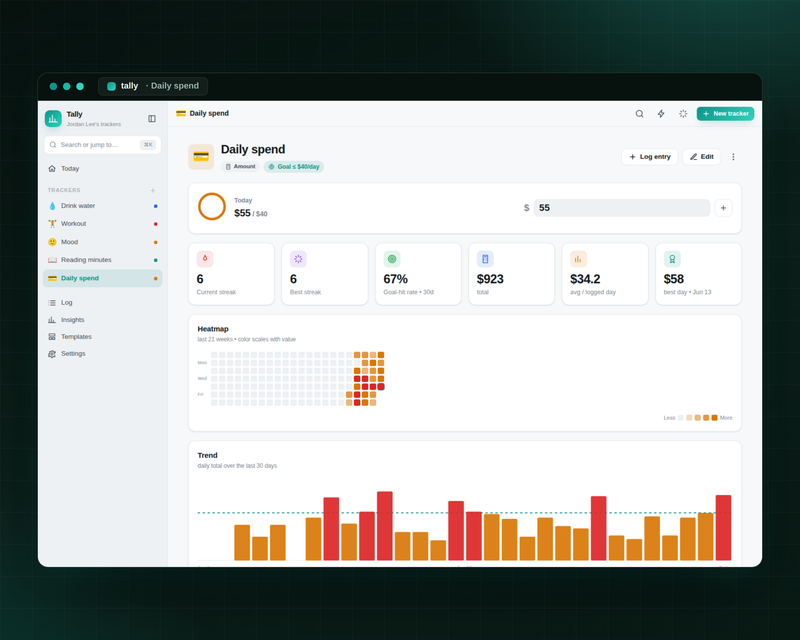The width and height of the screenshot is (800, 640).
Task: Click the plus button beside amount input
Action: (x=723, y=208)
